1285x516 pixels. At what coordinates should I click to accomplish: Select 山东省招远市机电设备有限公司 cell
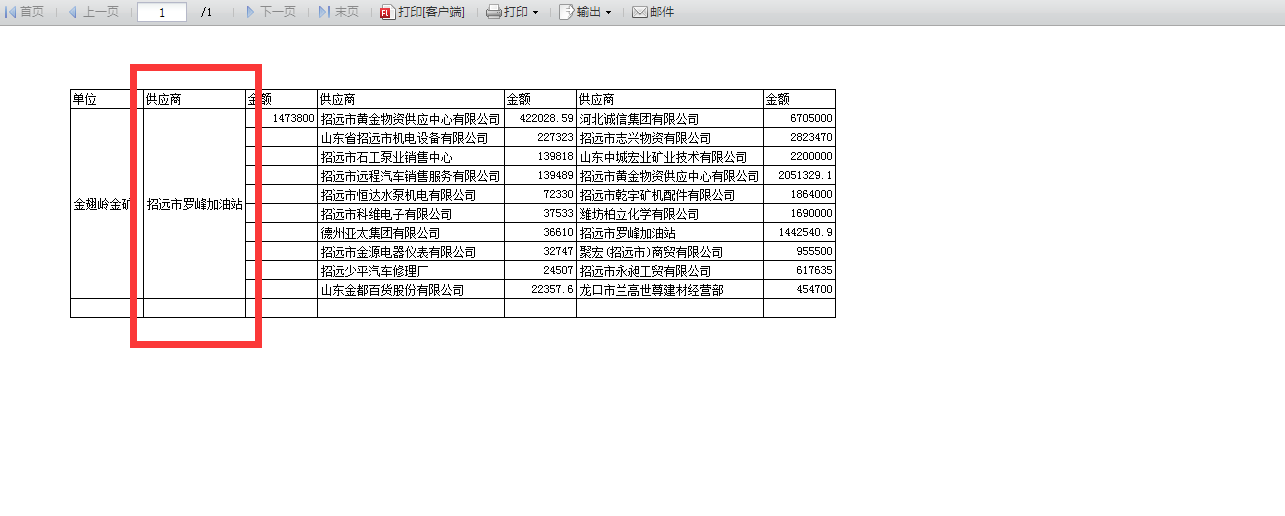click(411, 137)
